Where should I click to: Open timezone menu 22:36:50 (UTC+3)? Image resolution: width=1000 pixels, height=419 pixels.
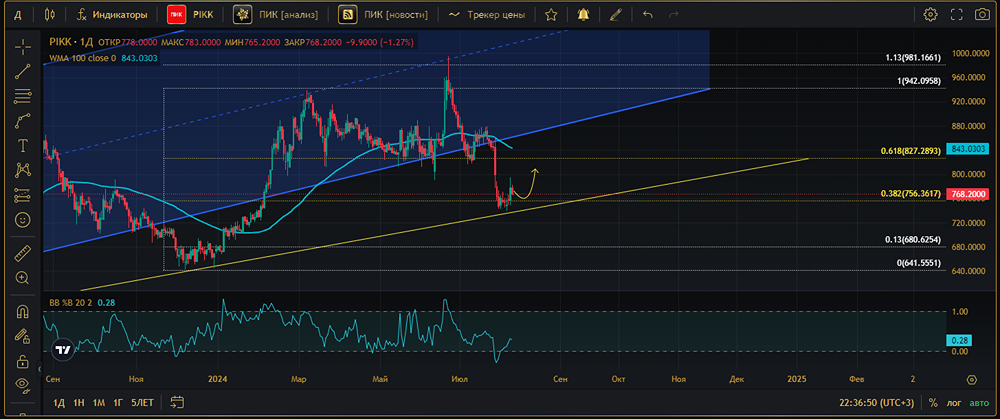pyautogui.click(x=877, y=403)
